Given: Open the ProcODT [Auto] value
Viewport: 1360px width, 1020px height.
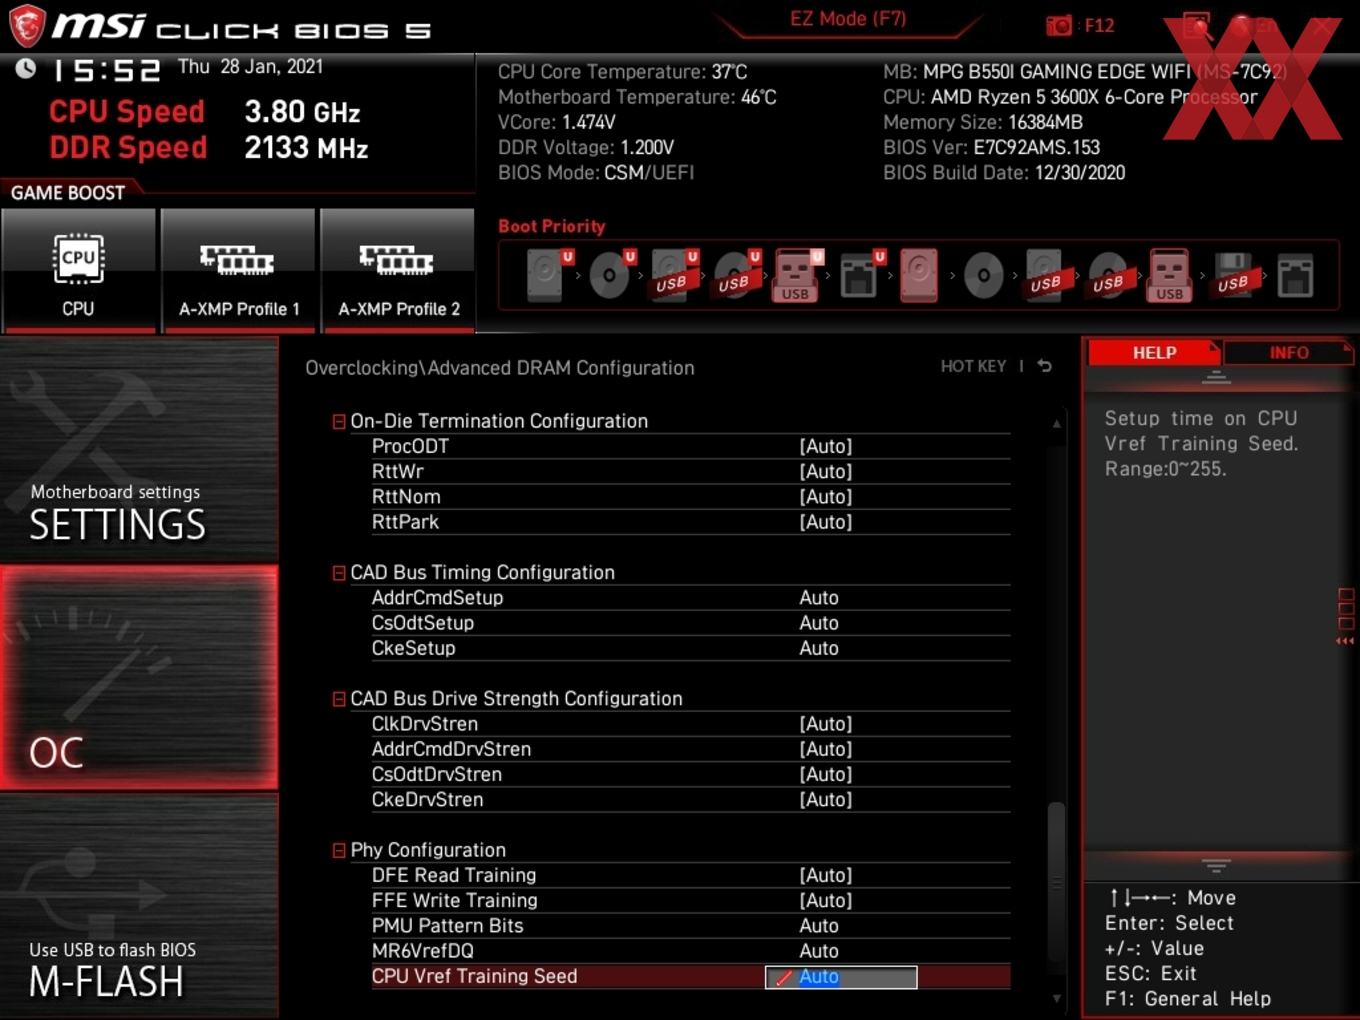Looking at the screenshot, I should click(826, 446).
